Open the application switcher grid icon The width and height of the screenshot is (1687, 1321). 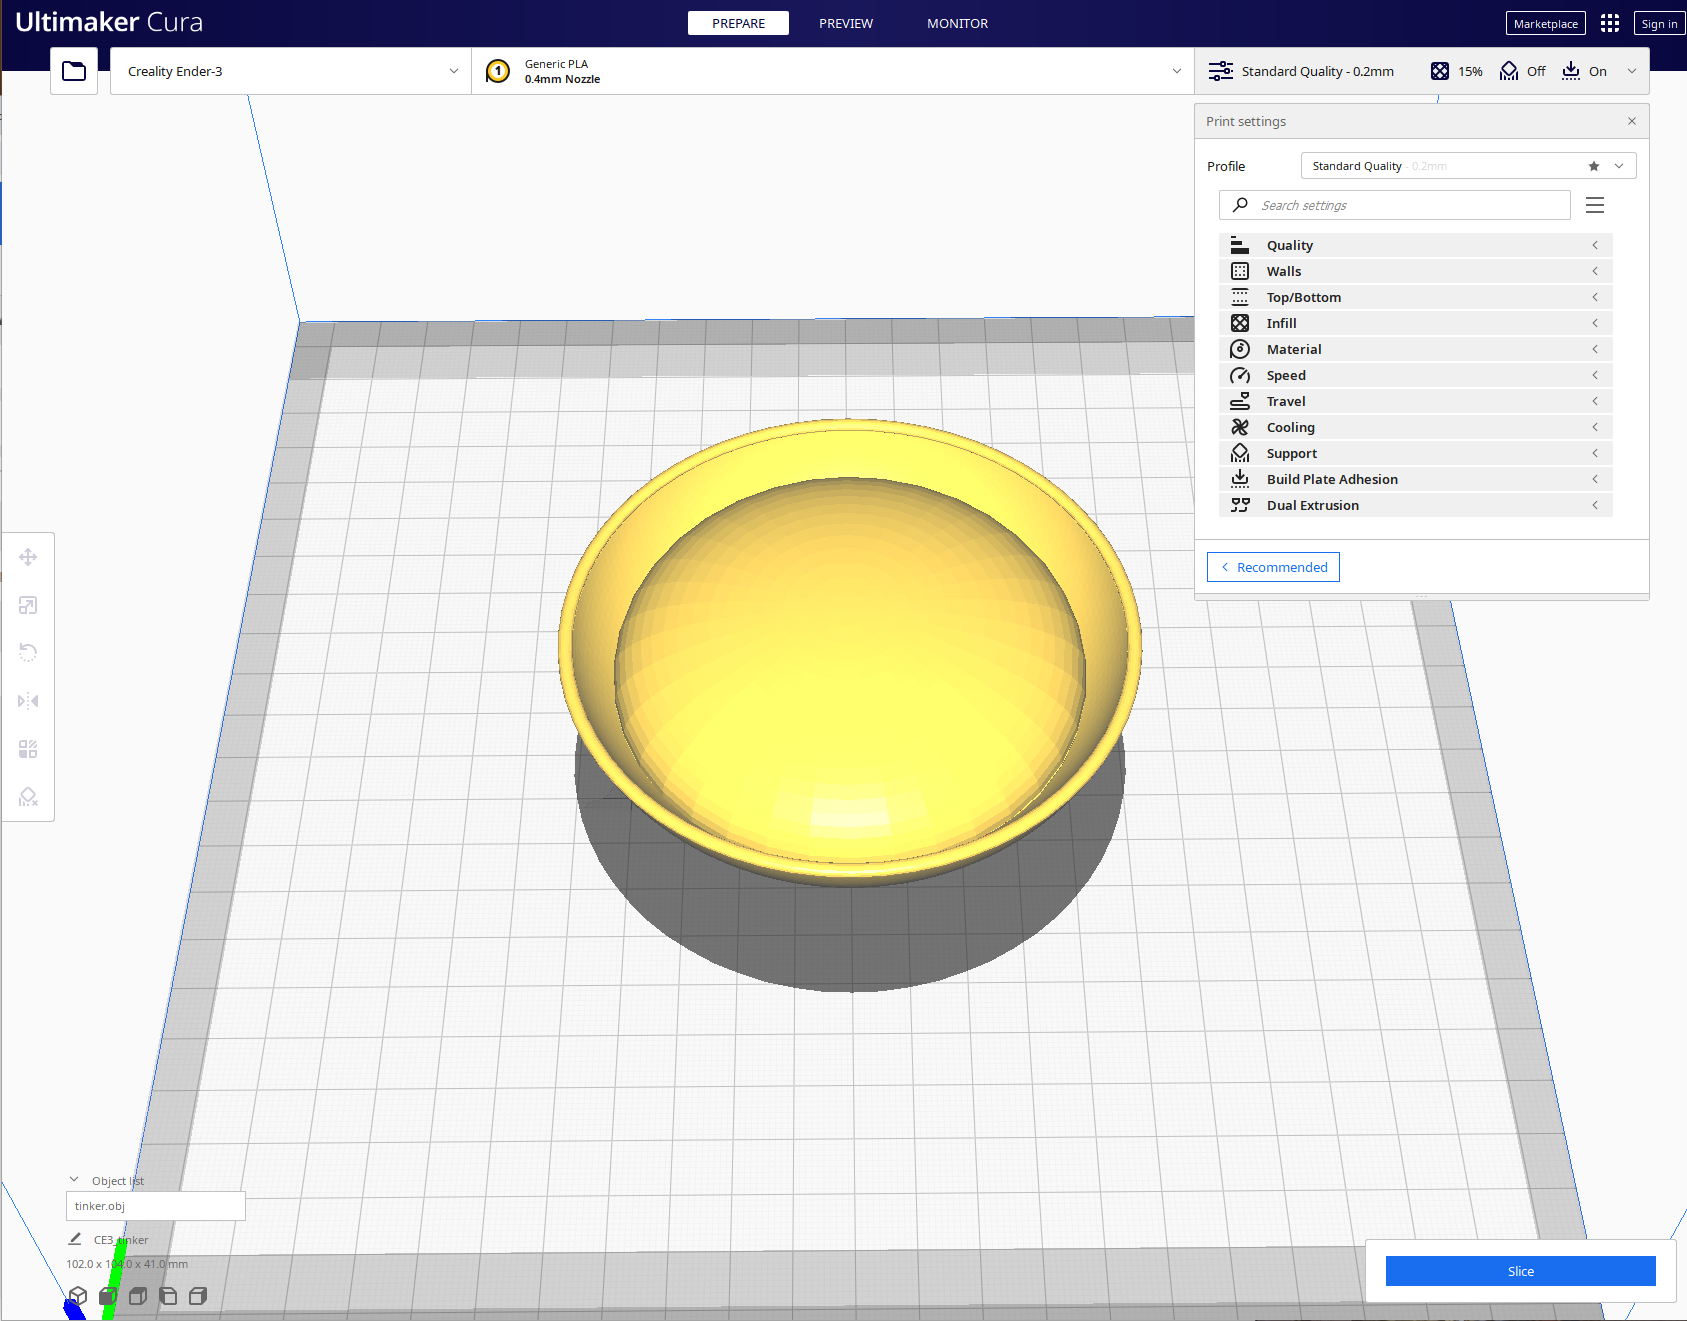click(x=1609, y=23)
